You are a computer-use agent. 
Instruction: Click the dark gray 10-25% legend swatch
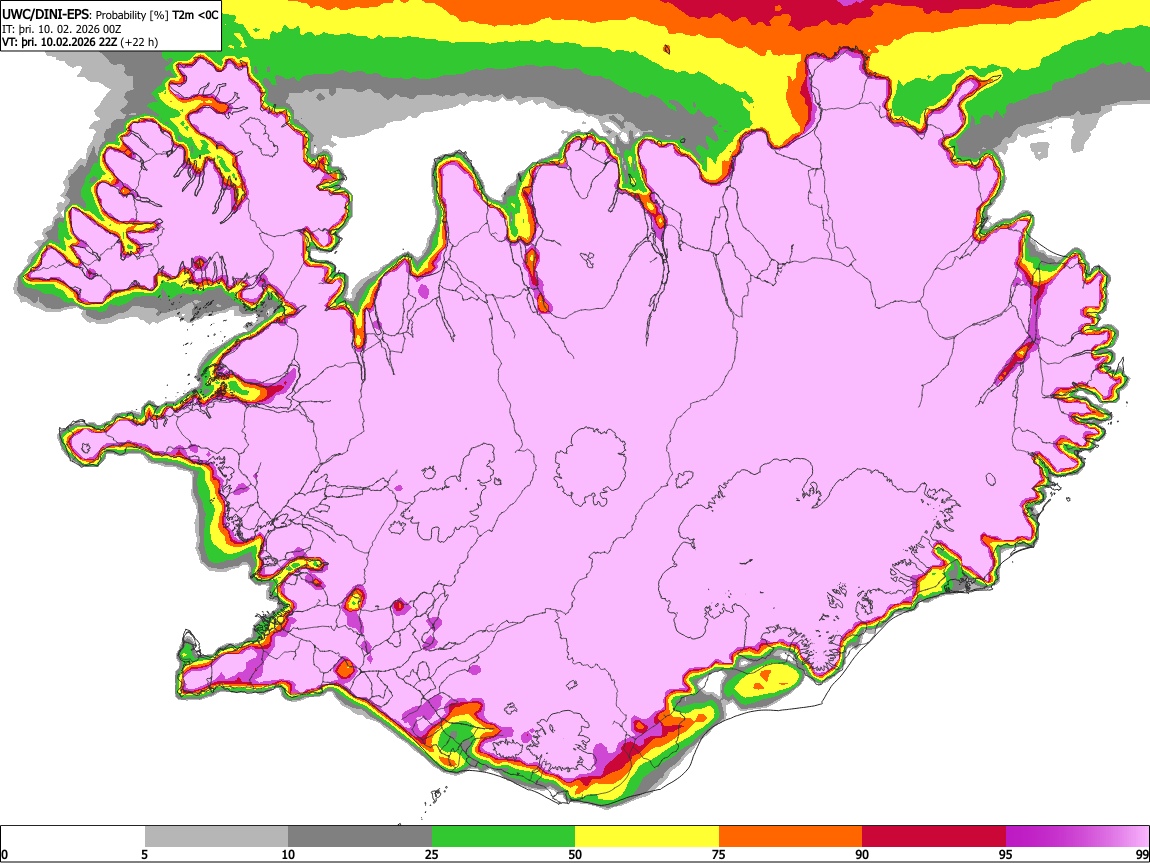(360, 837)
